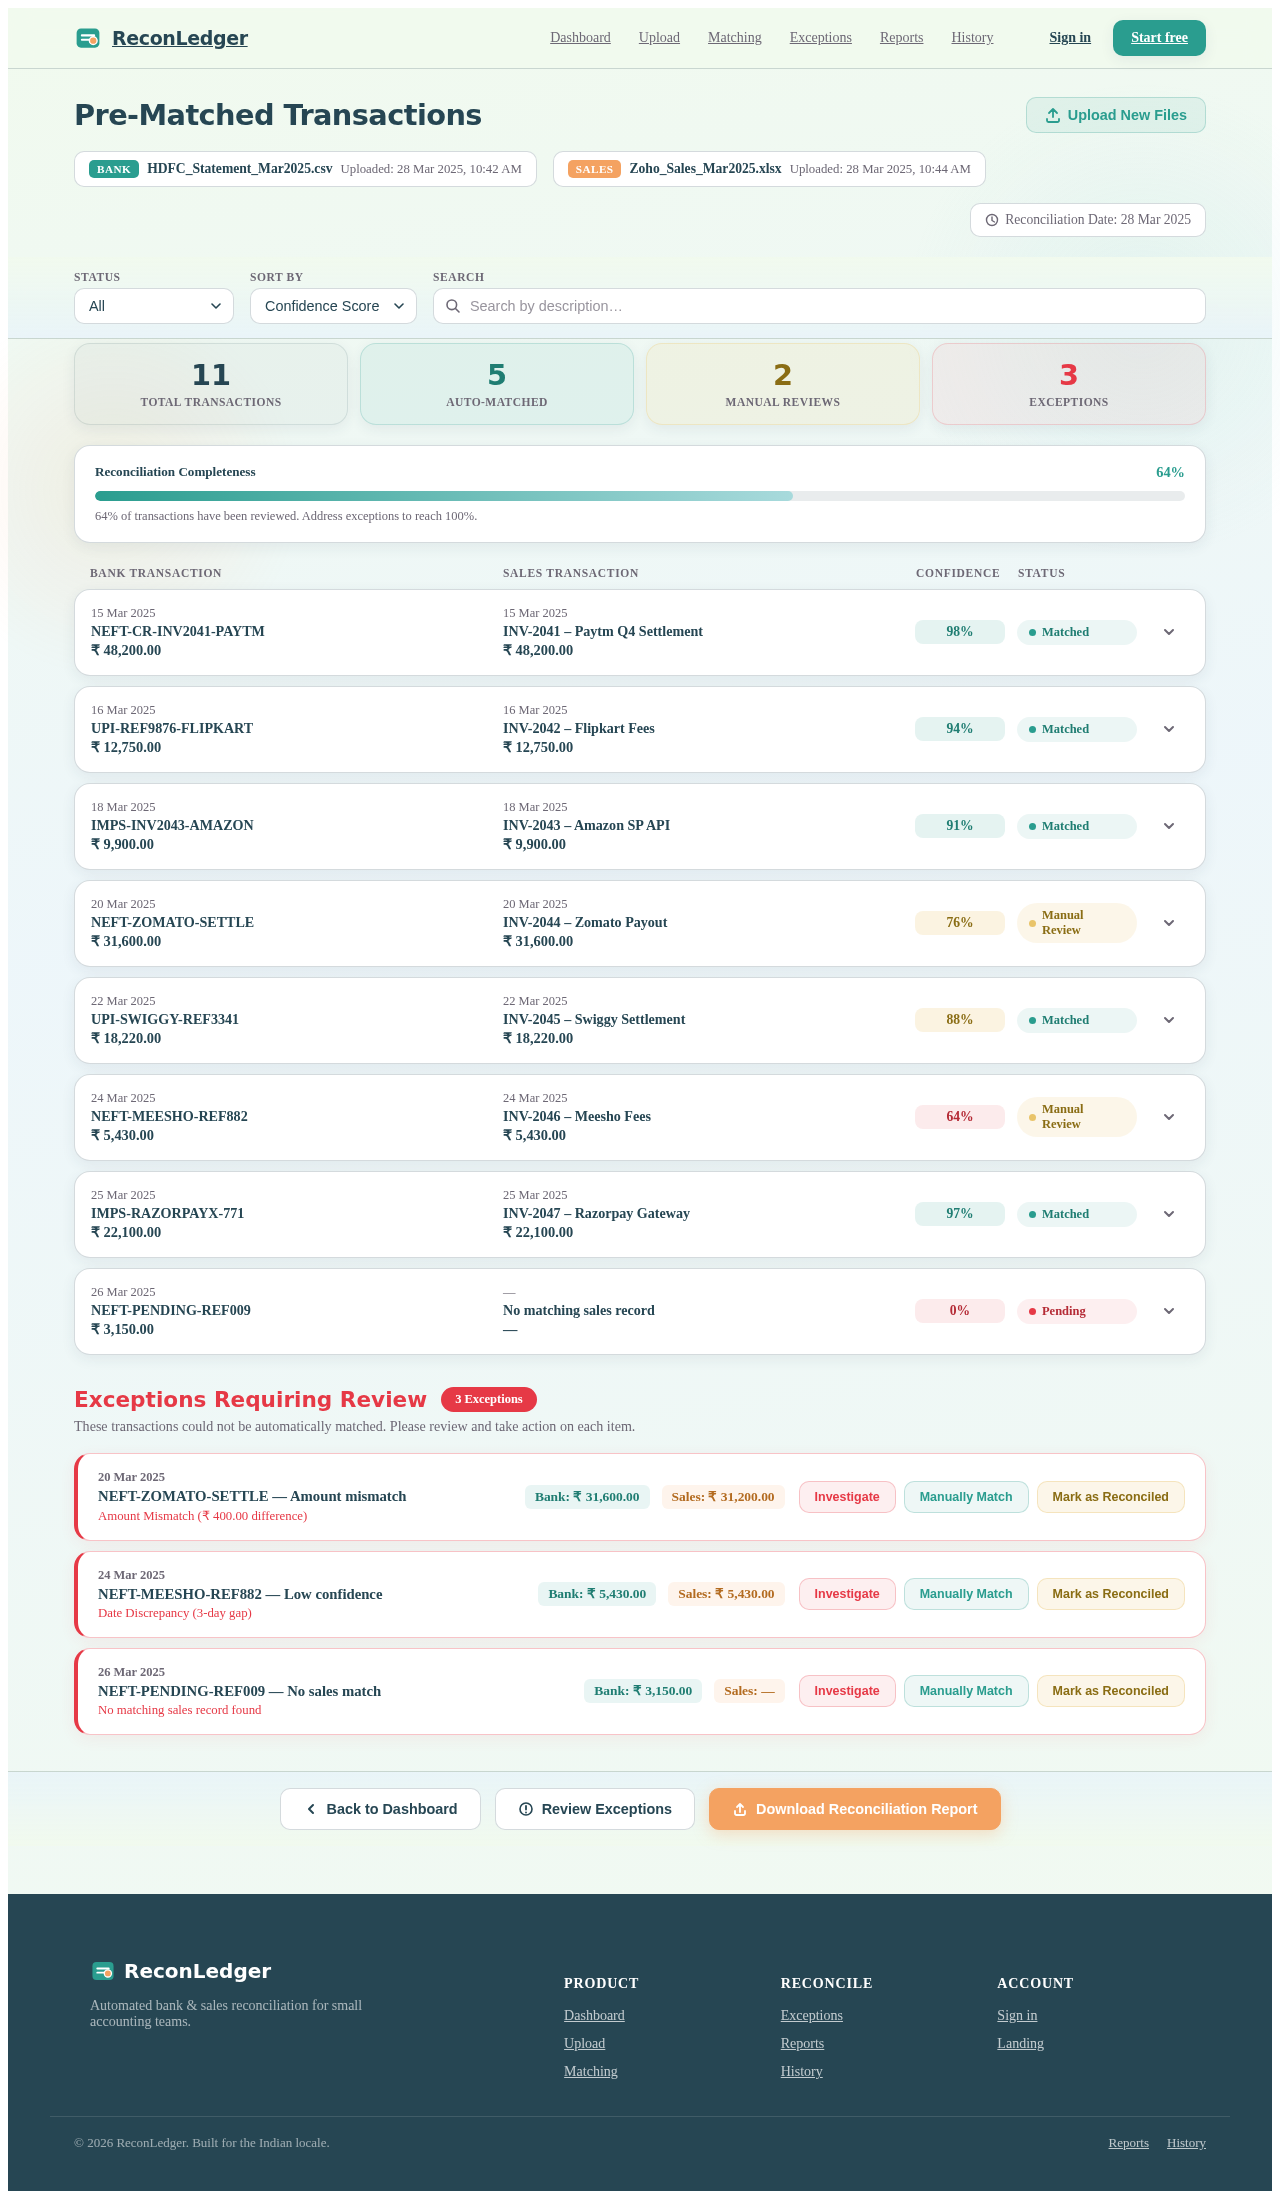Screen dimensions: 1280x2199
Task: Click Landing link in footer Account column
Action: pyautogui.click(x=1020, y=2043)
